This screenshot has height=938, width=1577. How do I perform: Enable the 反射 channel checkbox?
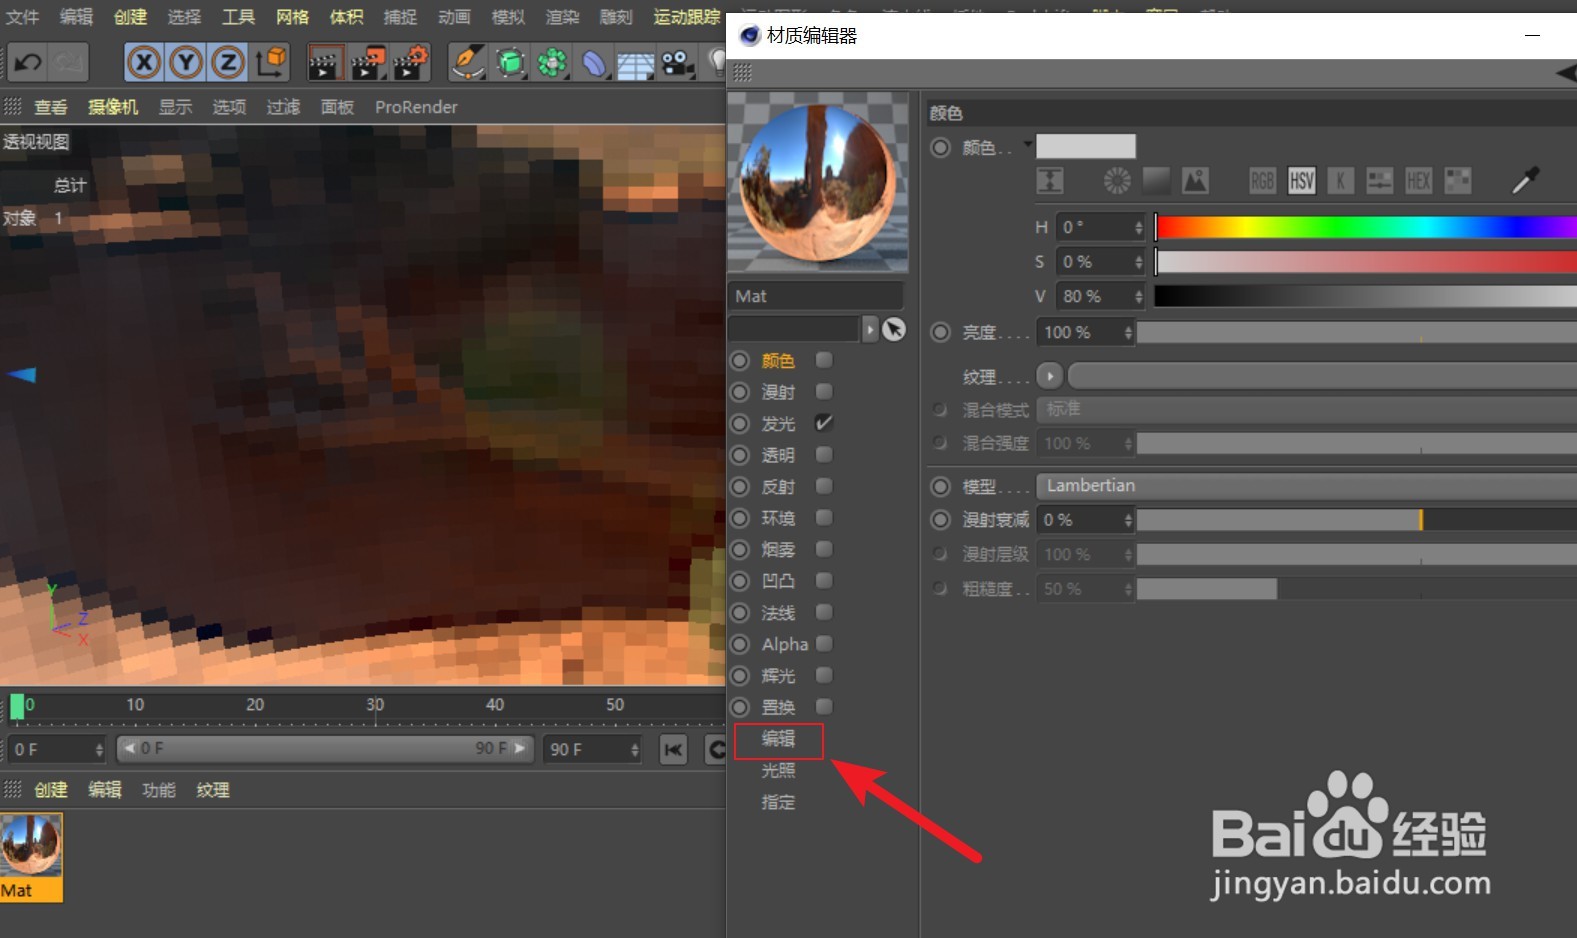[824, 486]
